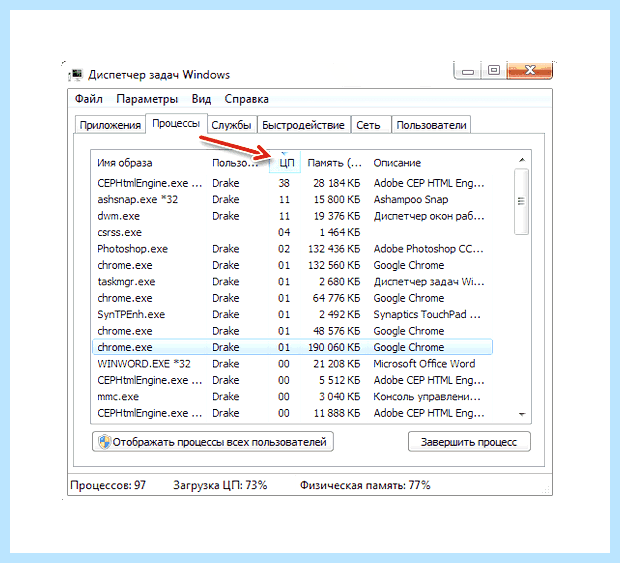Click the Процессов: 97 status text
This screenshot has height=563, width=620.
click(108, 485)
